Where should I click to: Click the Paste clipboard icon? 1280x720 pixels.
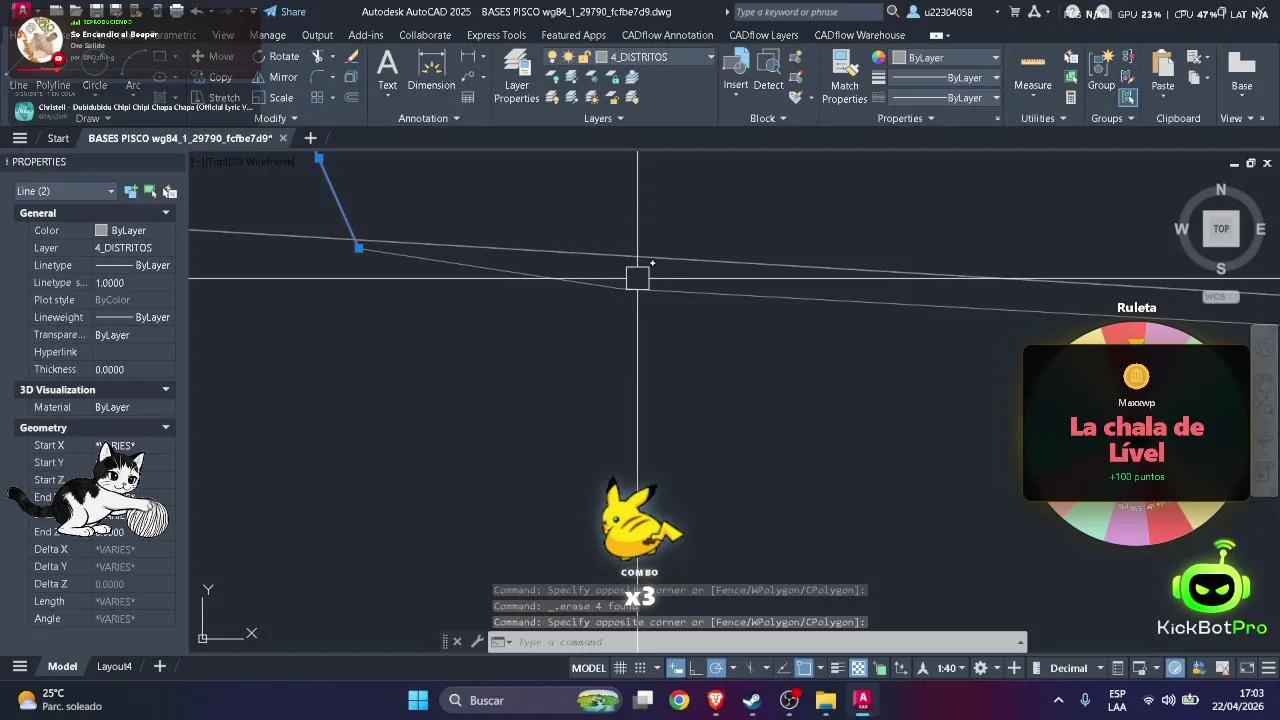1163,70
